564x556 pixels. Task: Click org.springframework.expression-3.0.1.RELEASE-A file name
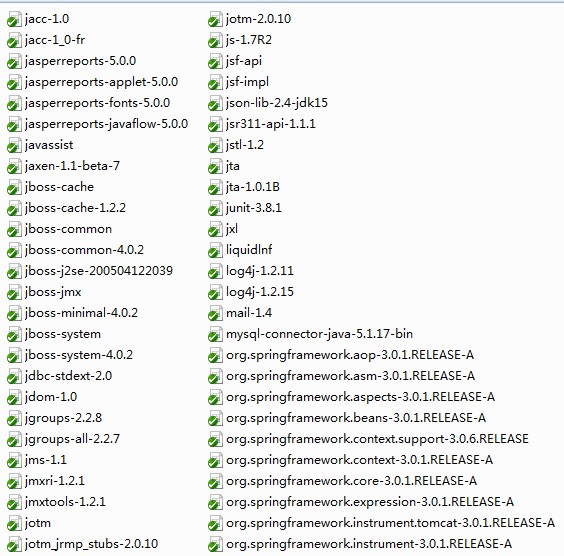[370, 502]
